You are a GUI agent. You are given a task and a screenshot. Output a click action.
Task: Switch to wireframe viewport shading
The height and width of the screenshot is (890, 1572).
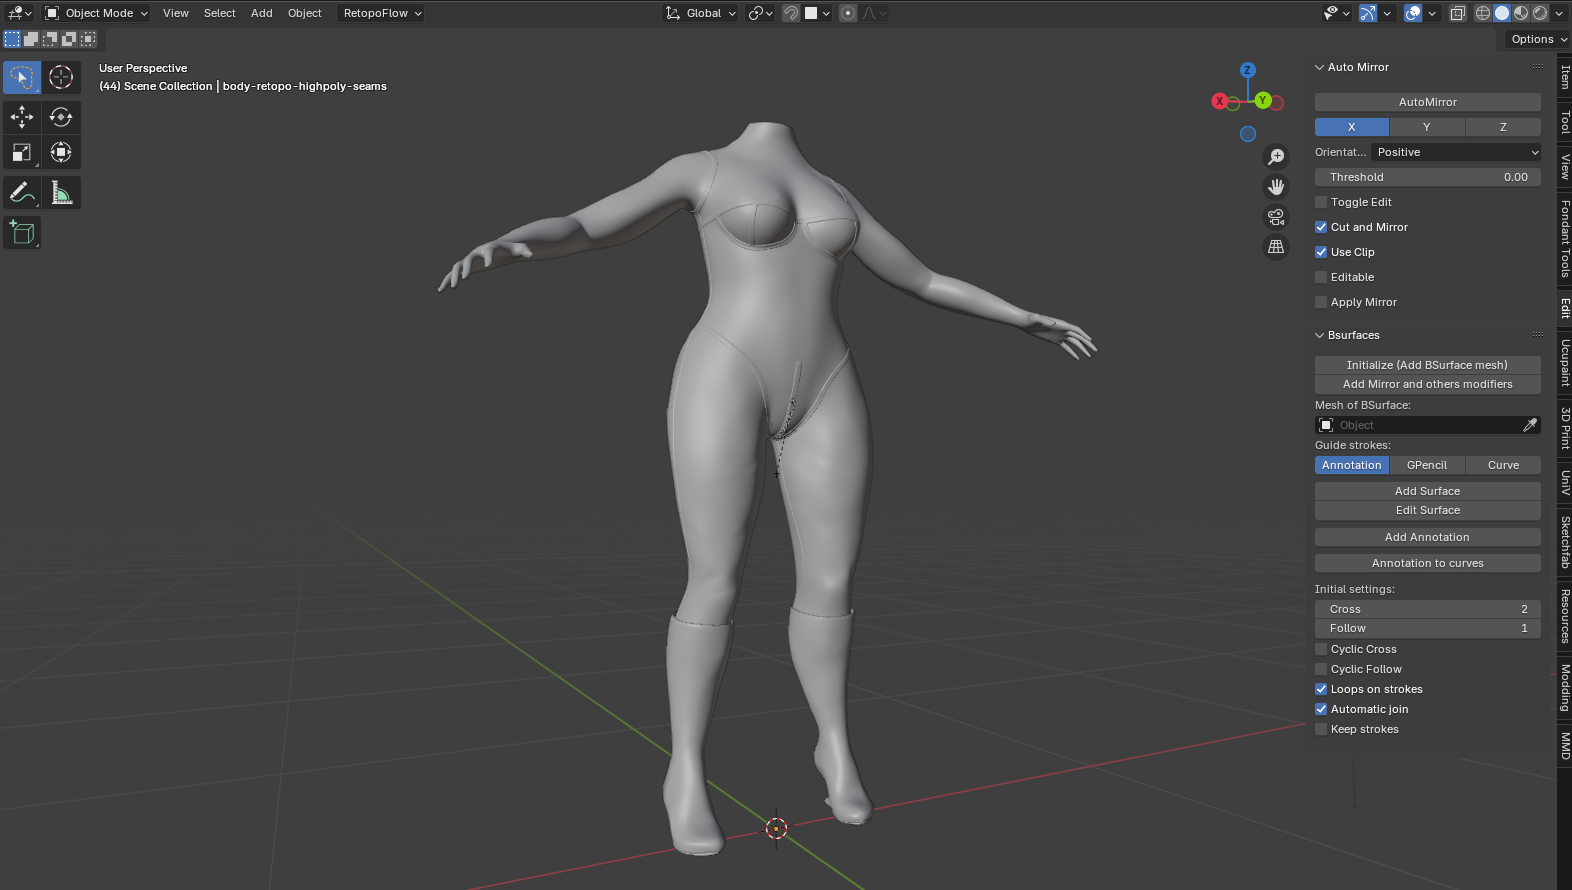(1483, 13)
